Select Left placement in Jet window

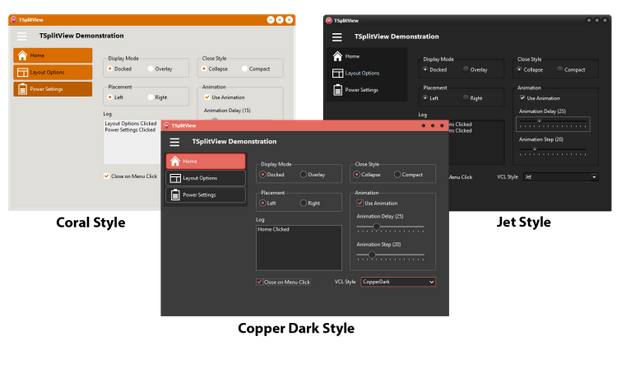point(430,98)
